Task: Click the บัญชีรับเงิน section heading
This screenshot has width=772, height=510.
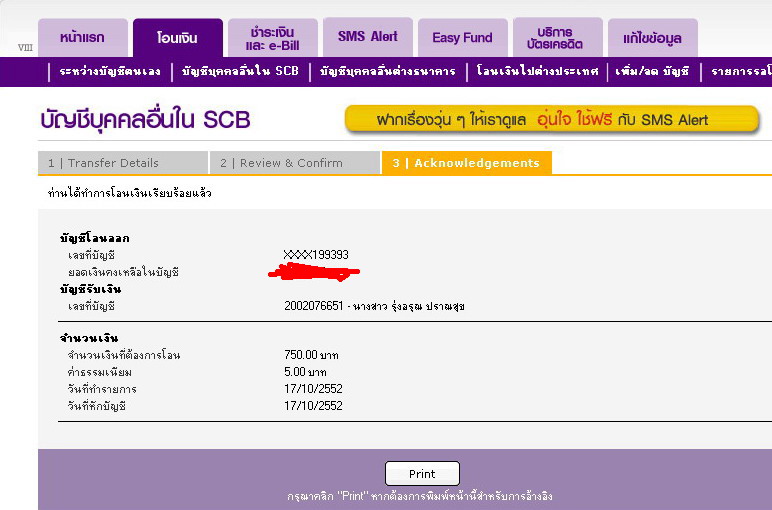Action: click(91, 289)
